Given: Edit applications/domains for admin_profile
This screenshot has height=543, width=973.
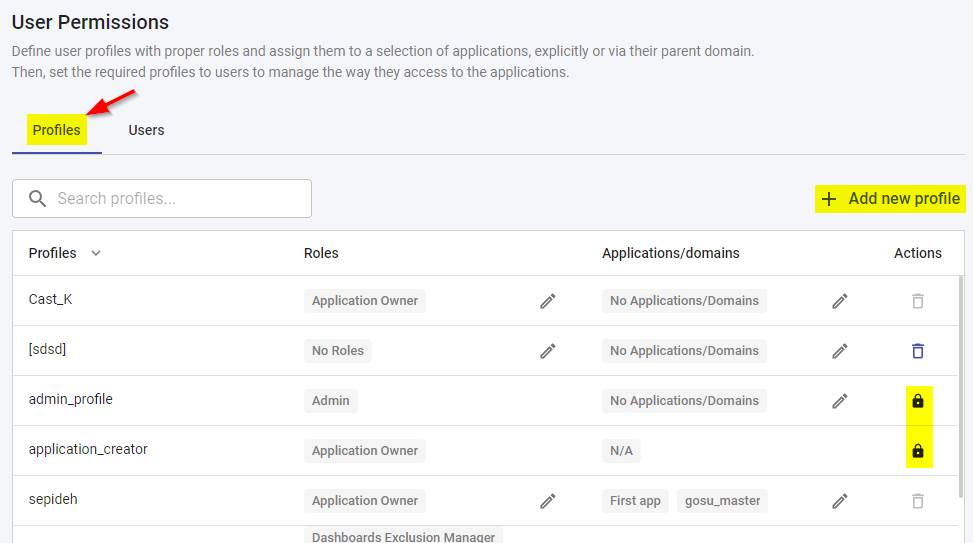Looking at the screenshot, I should pos(840,401).
